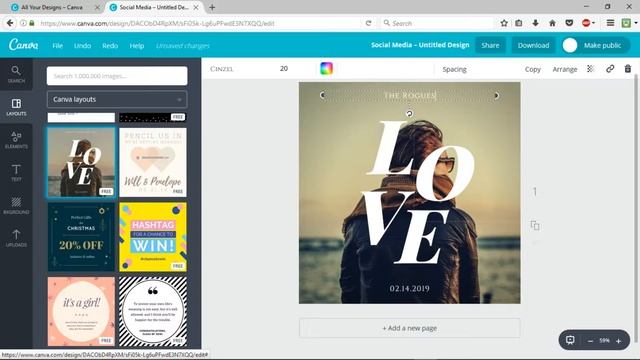Open the Spacing dropdown
The image size is (640, 360).
pos(454,69)
